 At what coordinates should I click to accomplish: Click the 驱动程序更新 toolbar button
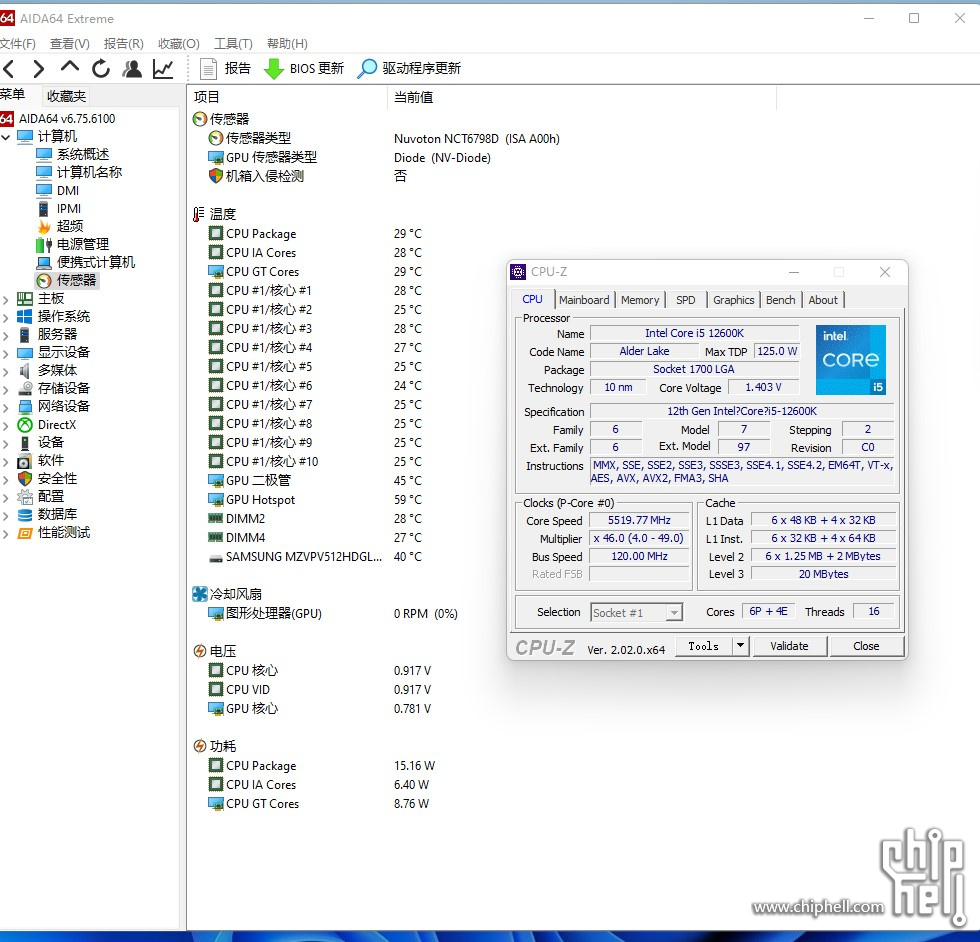pos(409,68)
